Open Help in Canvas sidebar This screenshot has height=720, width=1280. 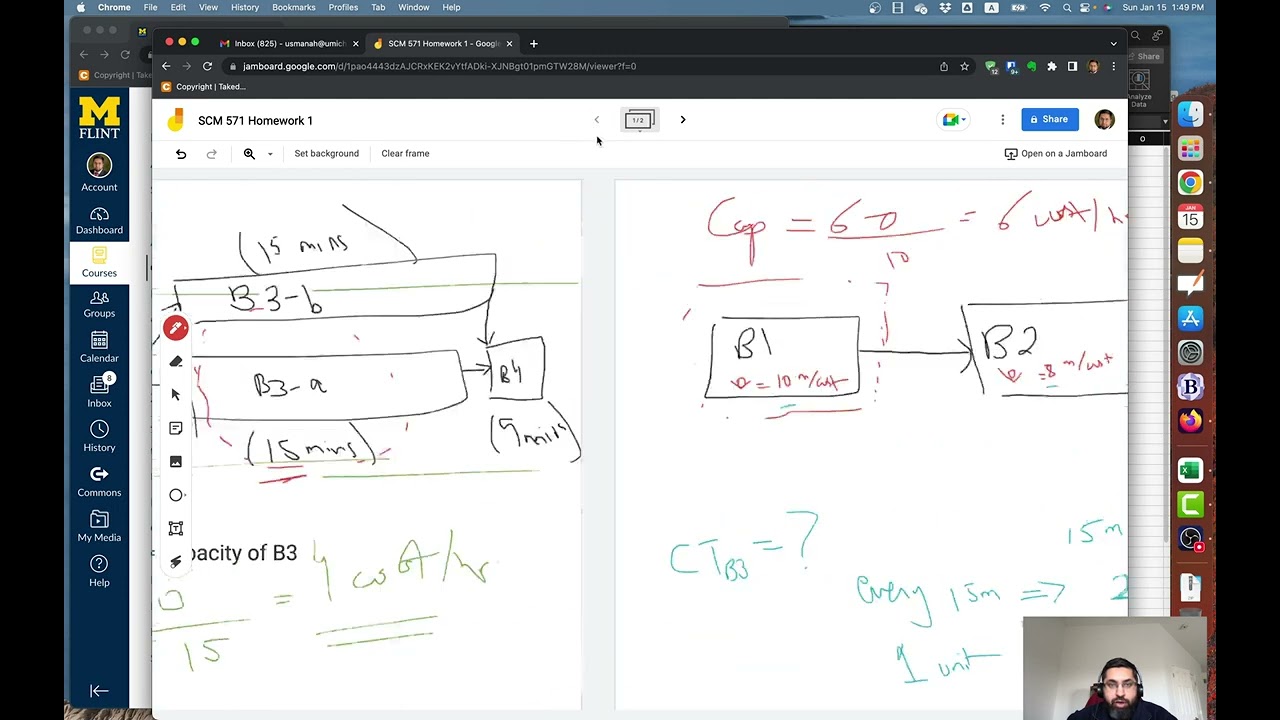99,572
